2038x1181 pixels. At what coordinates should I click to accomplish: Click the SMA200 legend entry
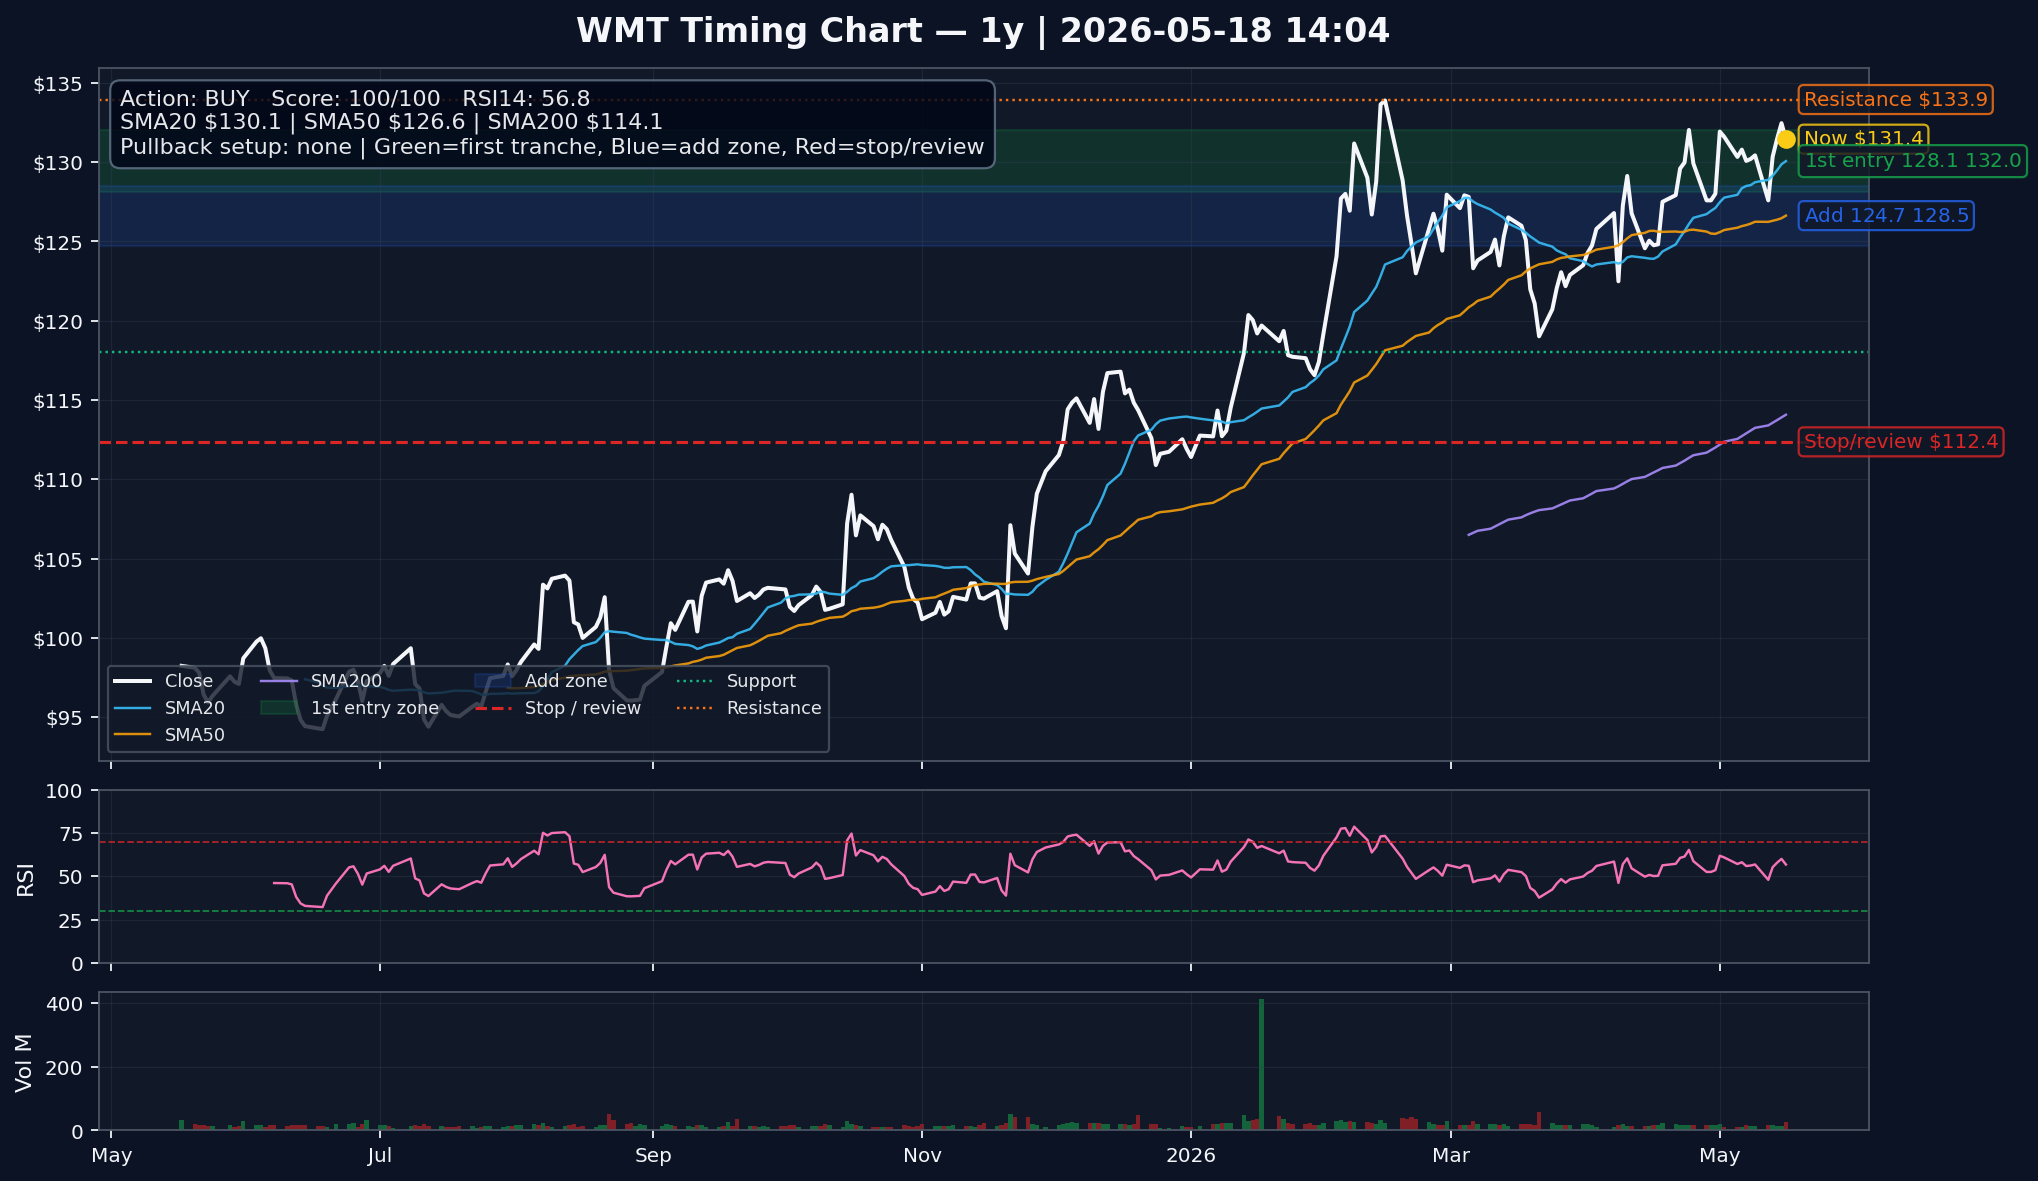click(320, 681)
